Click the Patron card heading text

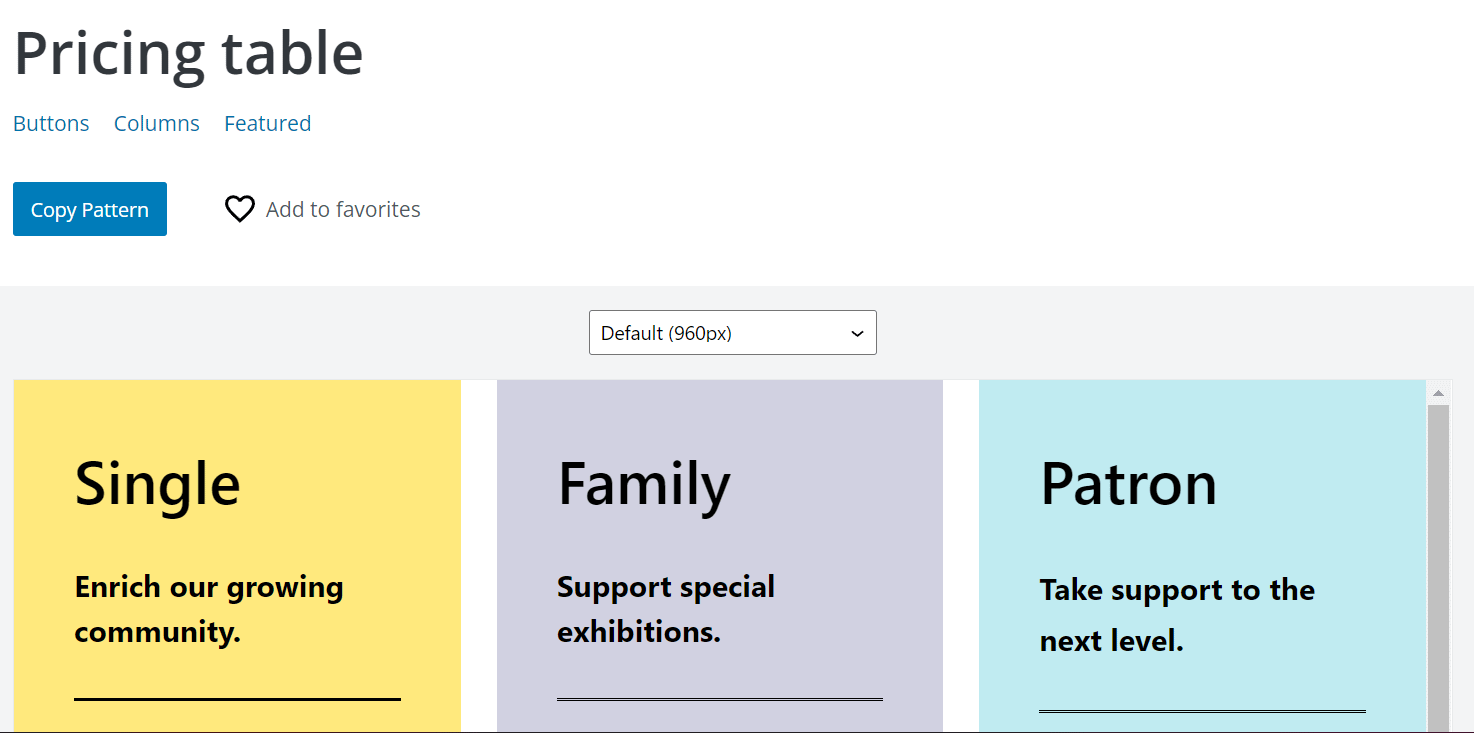[1129, 484]
